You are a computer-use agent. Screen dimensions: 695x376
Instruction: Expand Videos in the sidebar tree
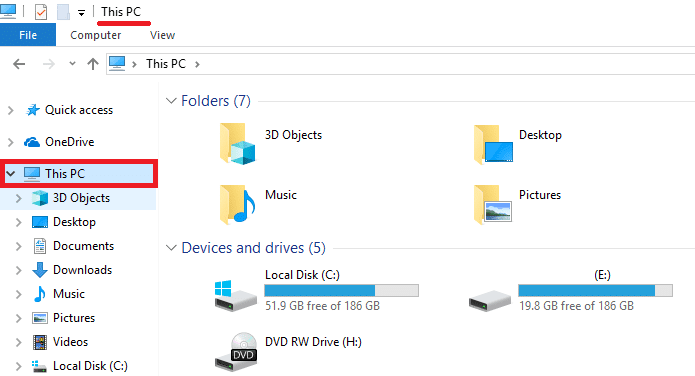click(19, 342)
